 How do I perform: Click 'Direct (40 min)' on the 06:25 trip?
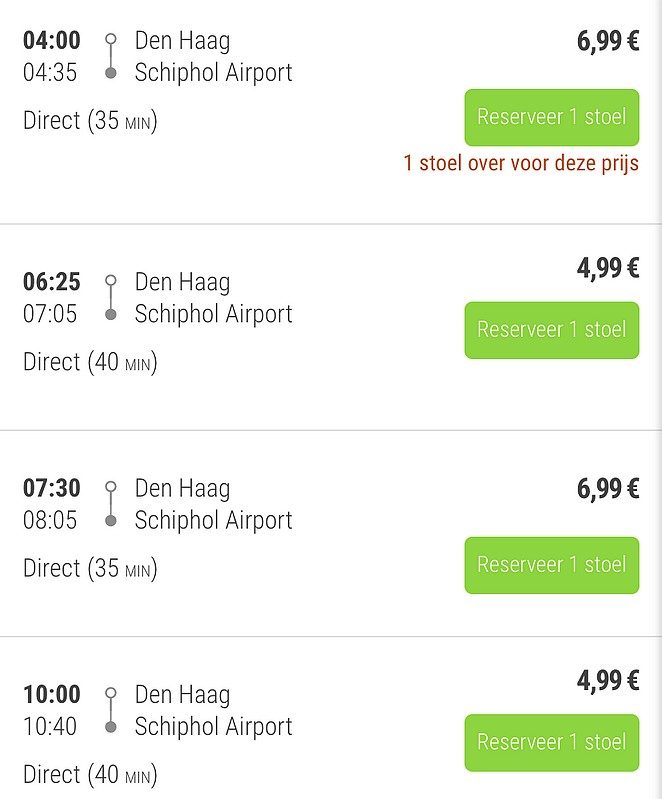[90, 362]
